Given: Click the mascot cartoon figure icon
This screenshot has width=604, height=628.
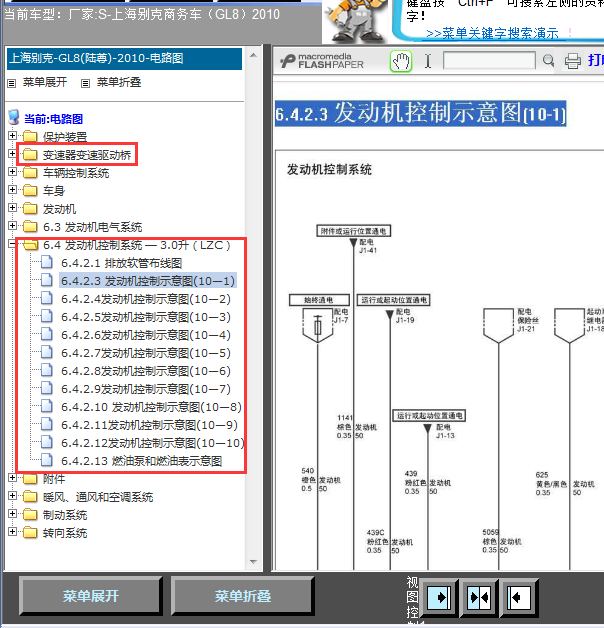Looking at the screenshot, I should coord(354,20).
